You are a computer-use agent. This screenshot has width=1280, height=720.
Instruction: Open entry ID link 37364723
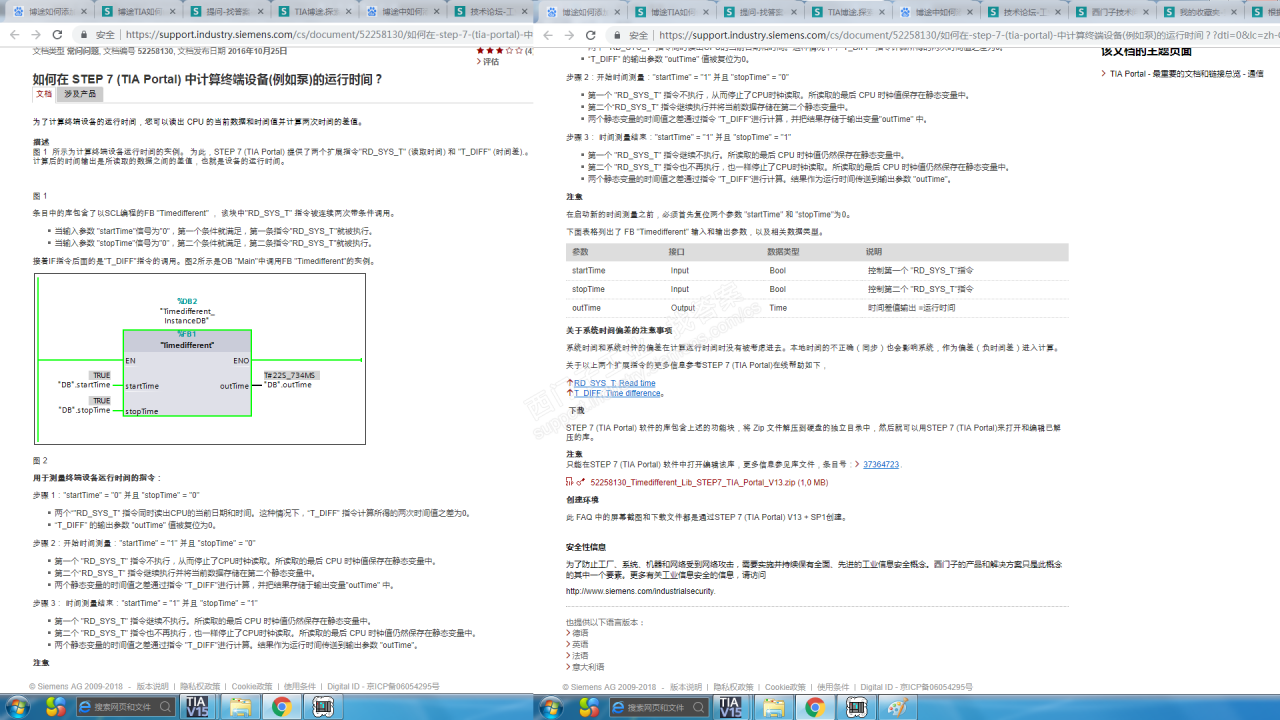click(881, 464)
